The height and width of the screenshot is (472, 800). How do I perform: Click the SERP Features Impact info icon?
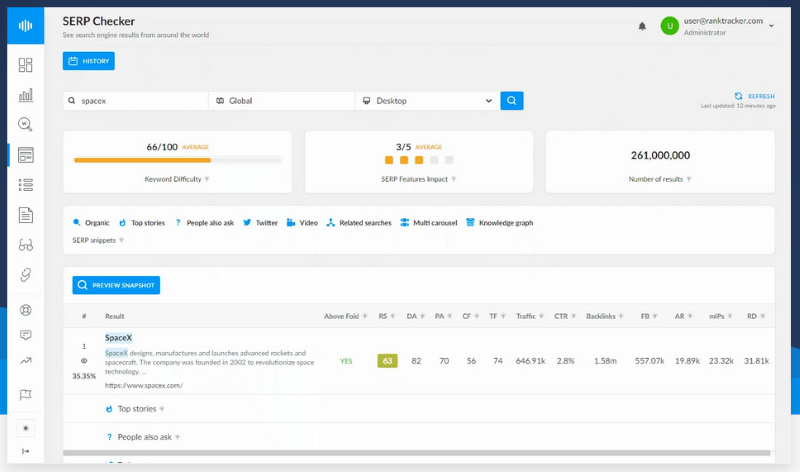pyautogui.click(x=454, y=179)
